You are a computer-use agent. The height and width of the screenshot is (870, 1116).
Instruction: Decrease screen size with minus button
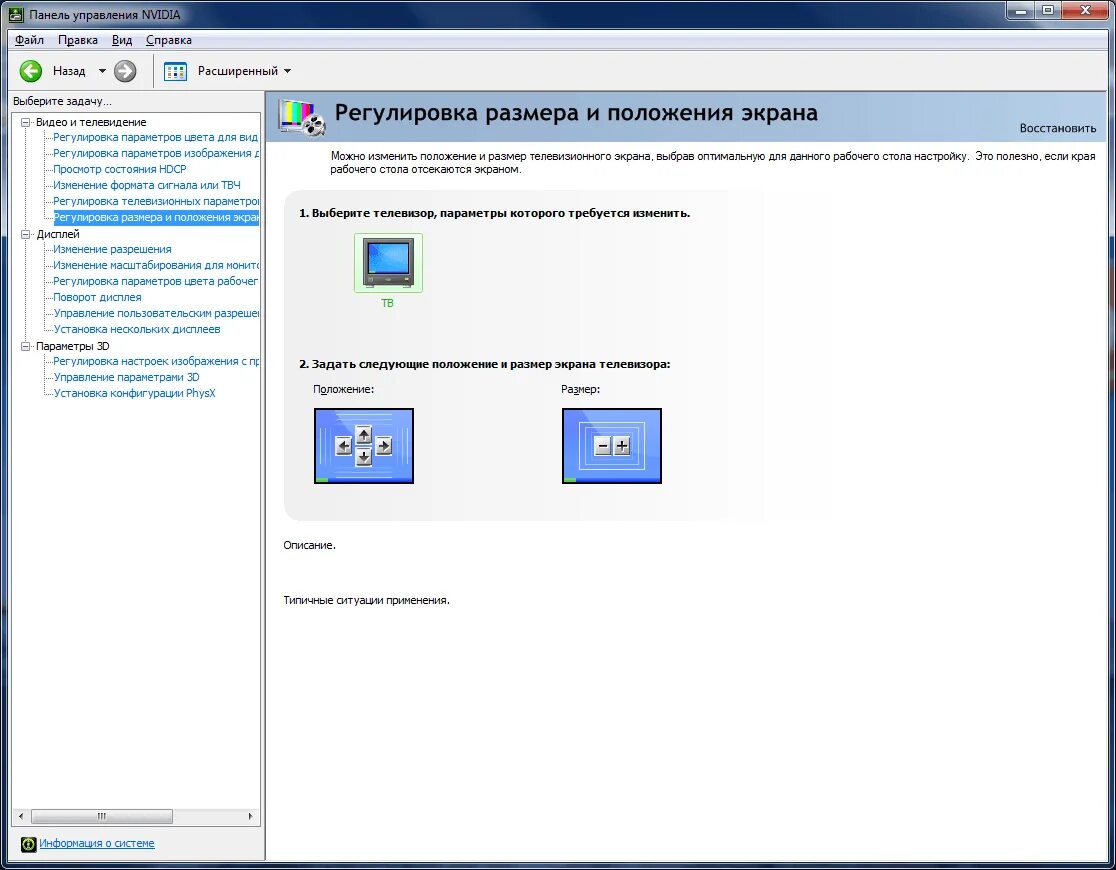point(603,446)
